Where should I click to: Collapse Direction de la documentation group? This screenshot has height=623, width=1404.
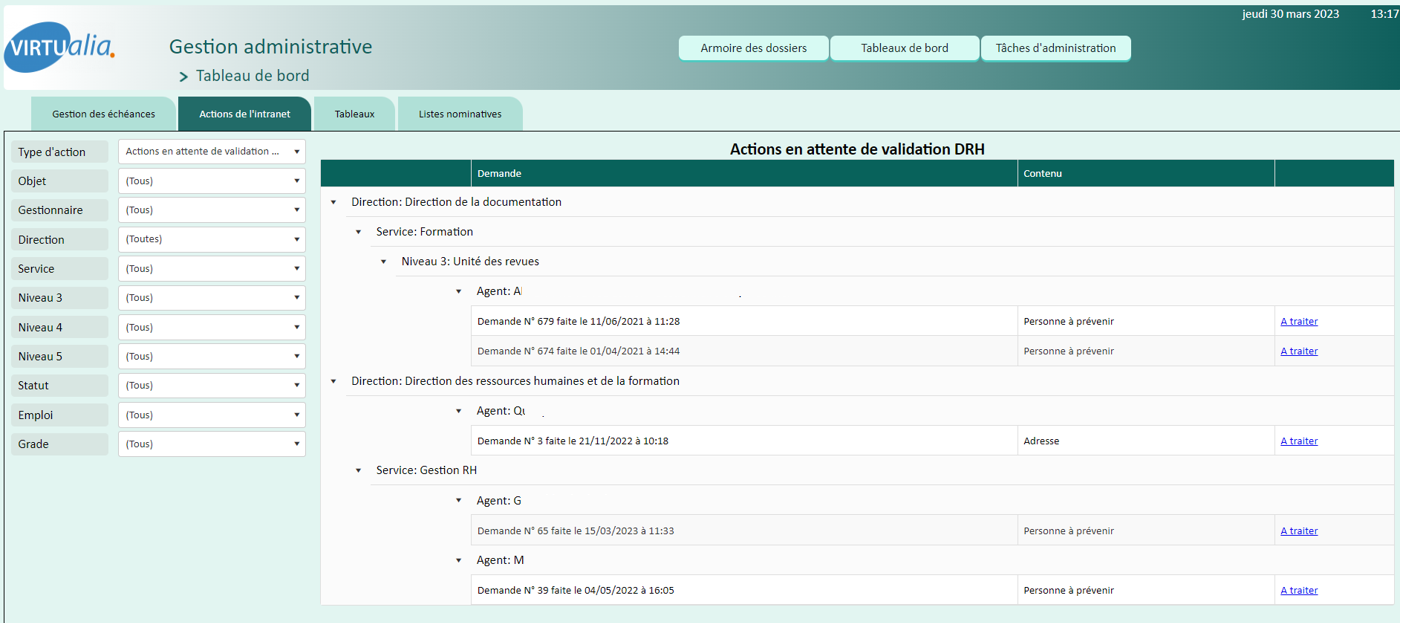(334, 202)
